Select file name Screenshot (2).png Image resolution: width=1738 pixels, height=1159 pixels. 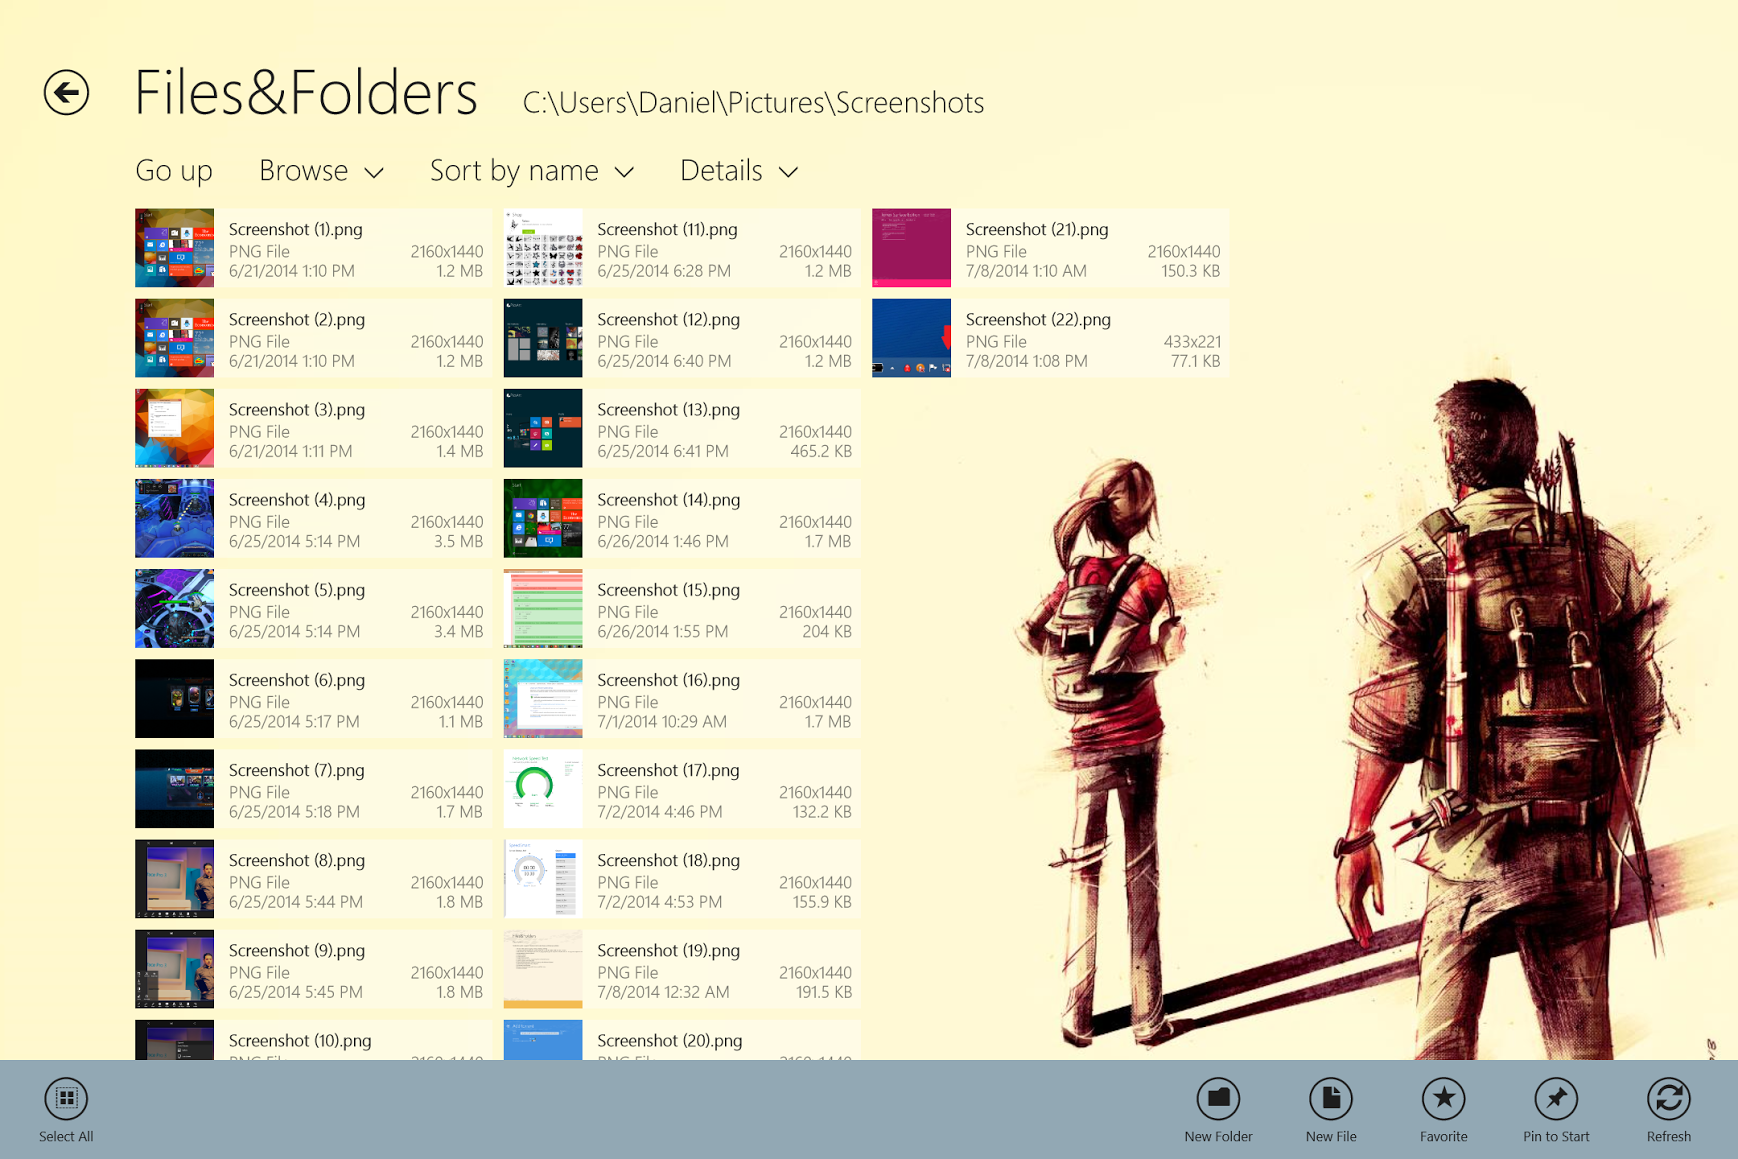(x=297, y=320)
